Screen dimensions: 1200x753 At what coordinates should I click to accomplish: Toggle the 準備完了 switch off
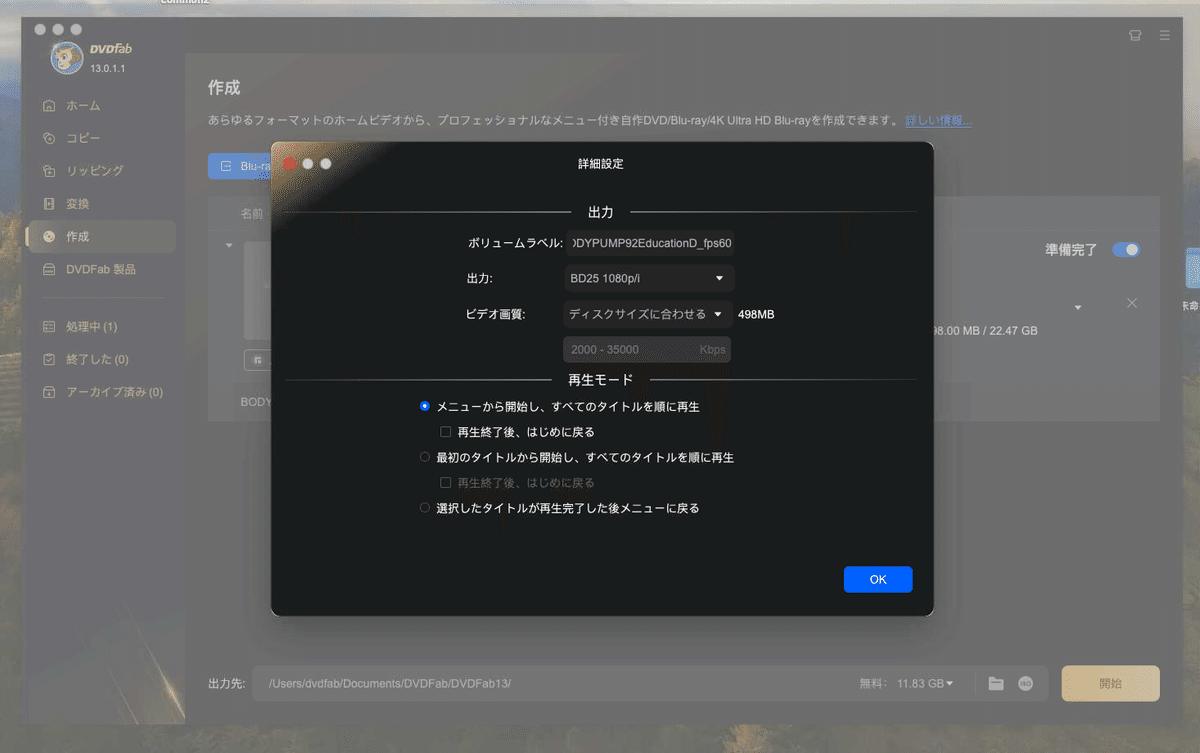[x=1126, y=250]
